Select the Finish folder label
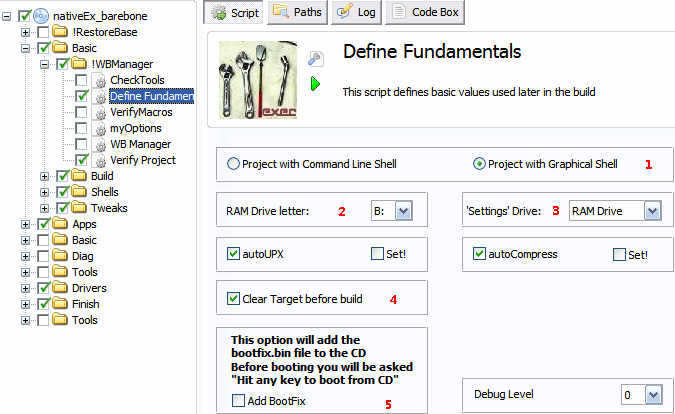Image resolution: width=675 pixels, height=414 pixels. pos(86,304)
